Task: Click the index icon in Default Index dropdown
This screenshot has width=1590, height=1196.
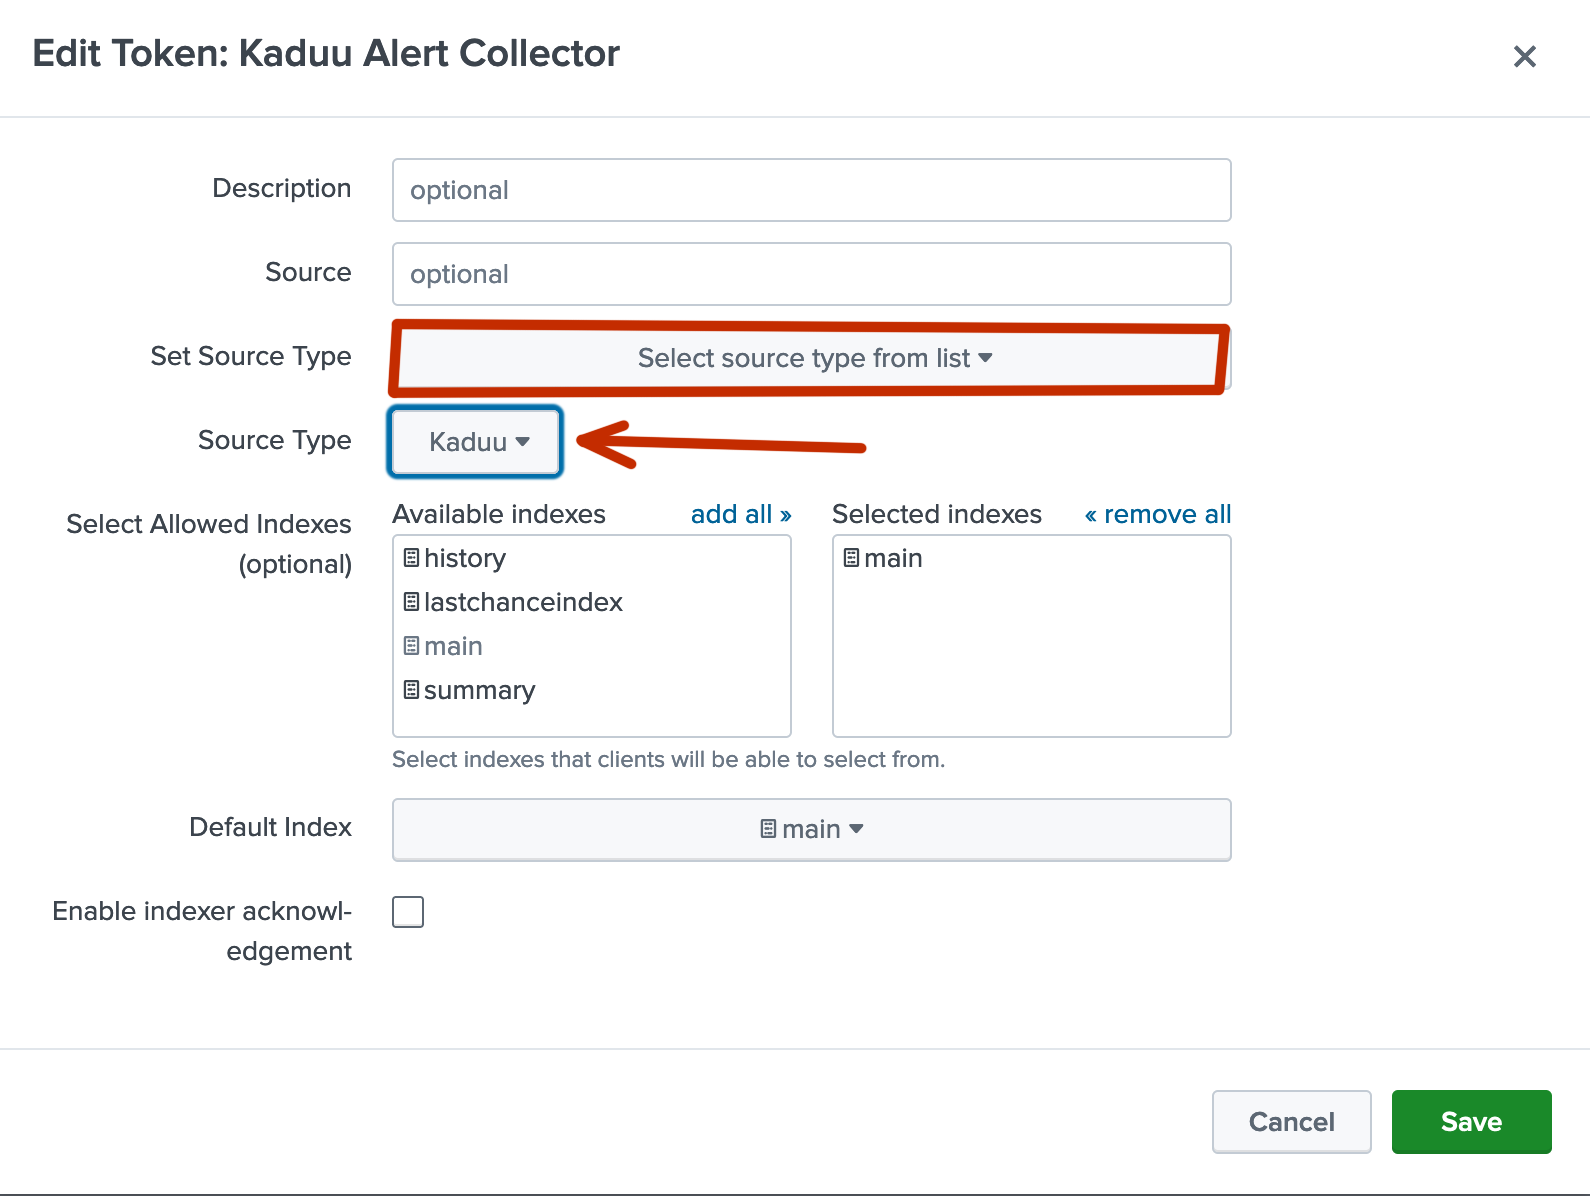Action: [768, 829]
